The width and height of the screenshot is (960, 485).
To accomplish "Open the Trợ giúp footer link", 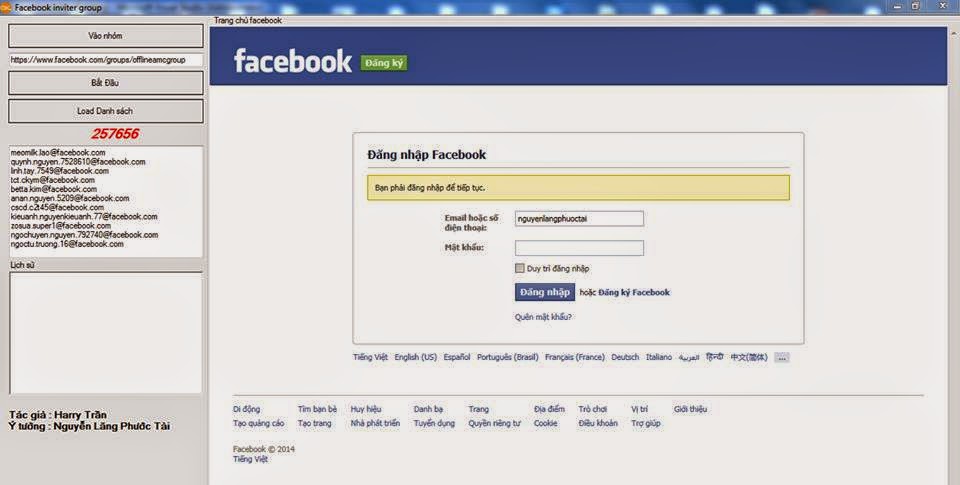I will click(x=646, y=423).
